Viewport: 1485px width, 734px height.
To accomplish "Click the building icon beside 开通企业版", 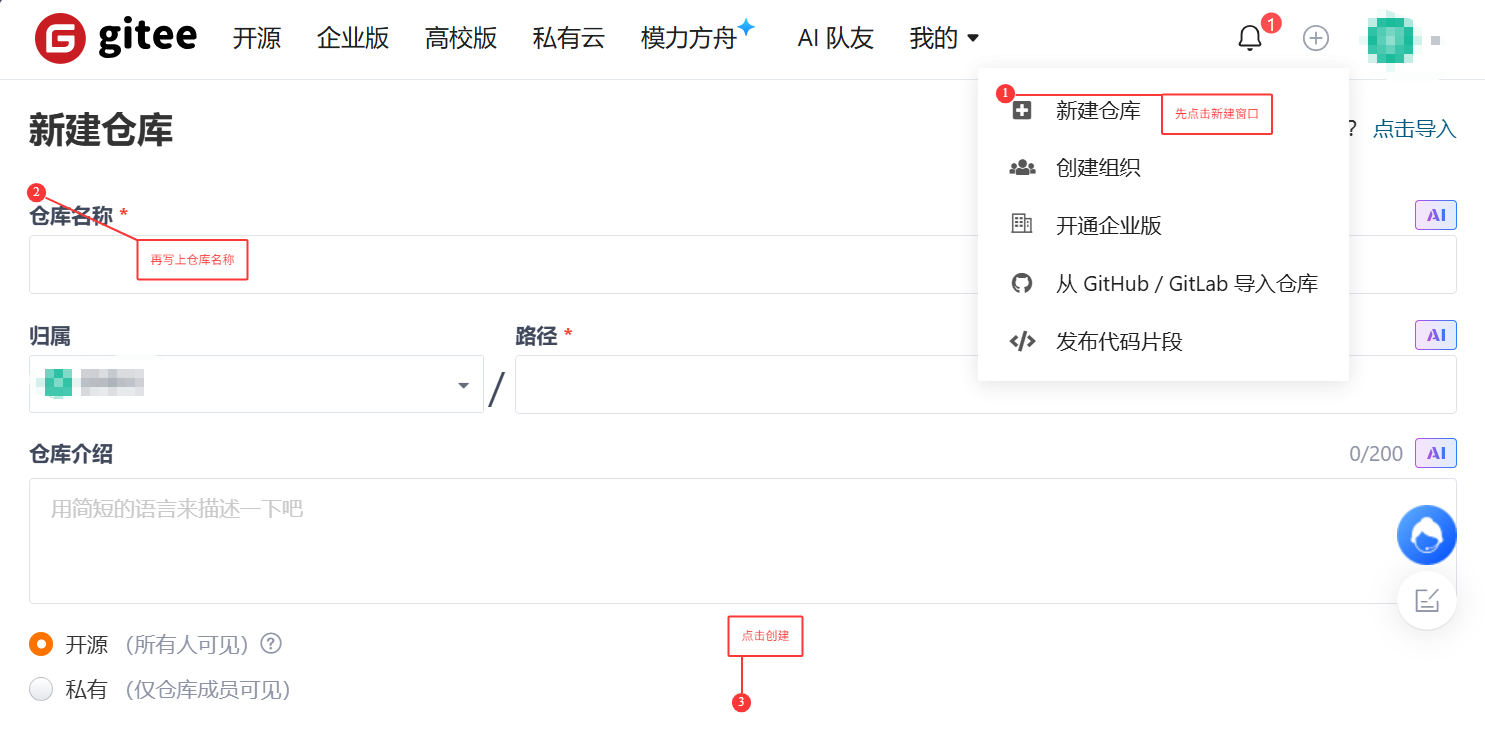I will click(x=1022, y=224).
